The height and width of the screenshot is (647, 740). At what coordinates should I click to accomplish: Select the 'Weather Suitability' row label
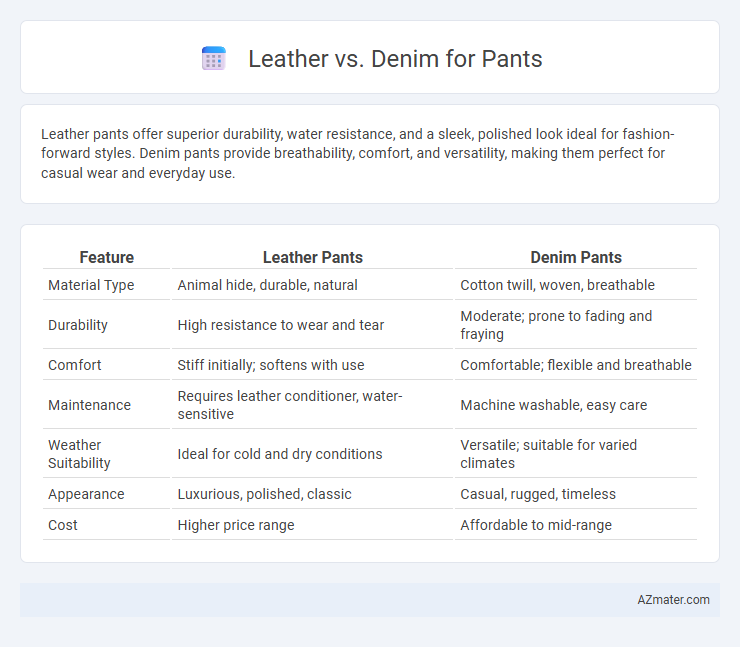pos(79,454)
